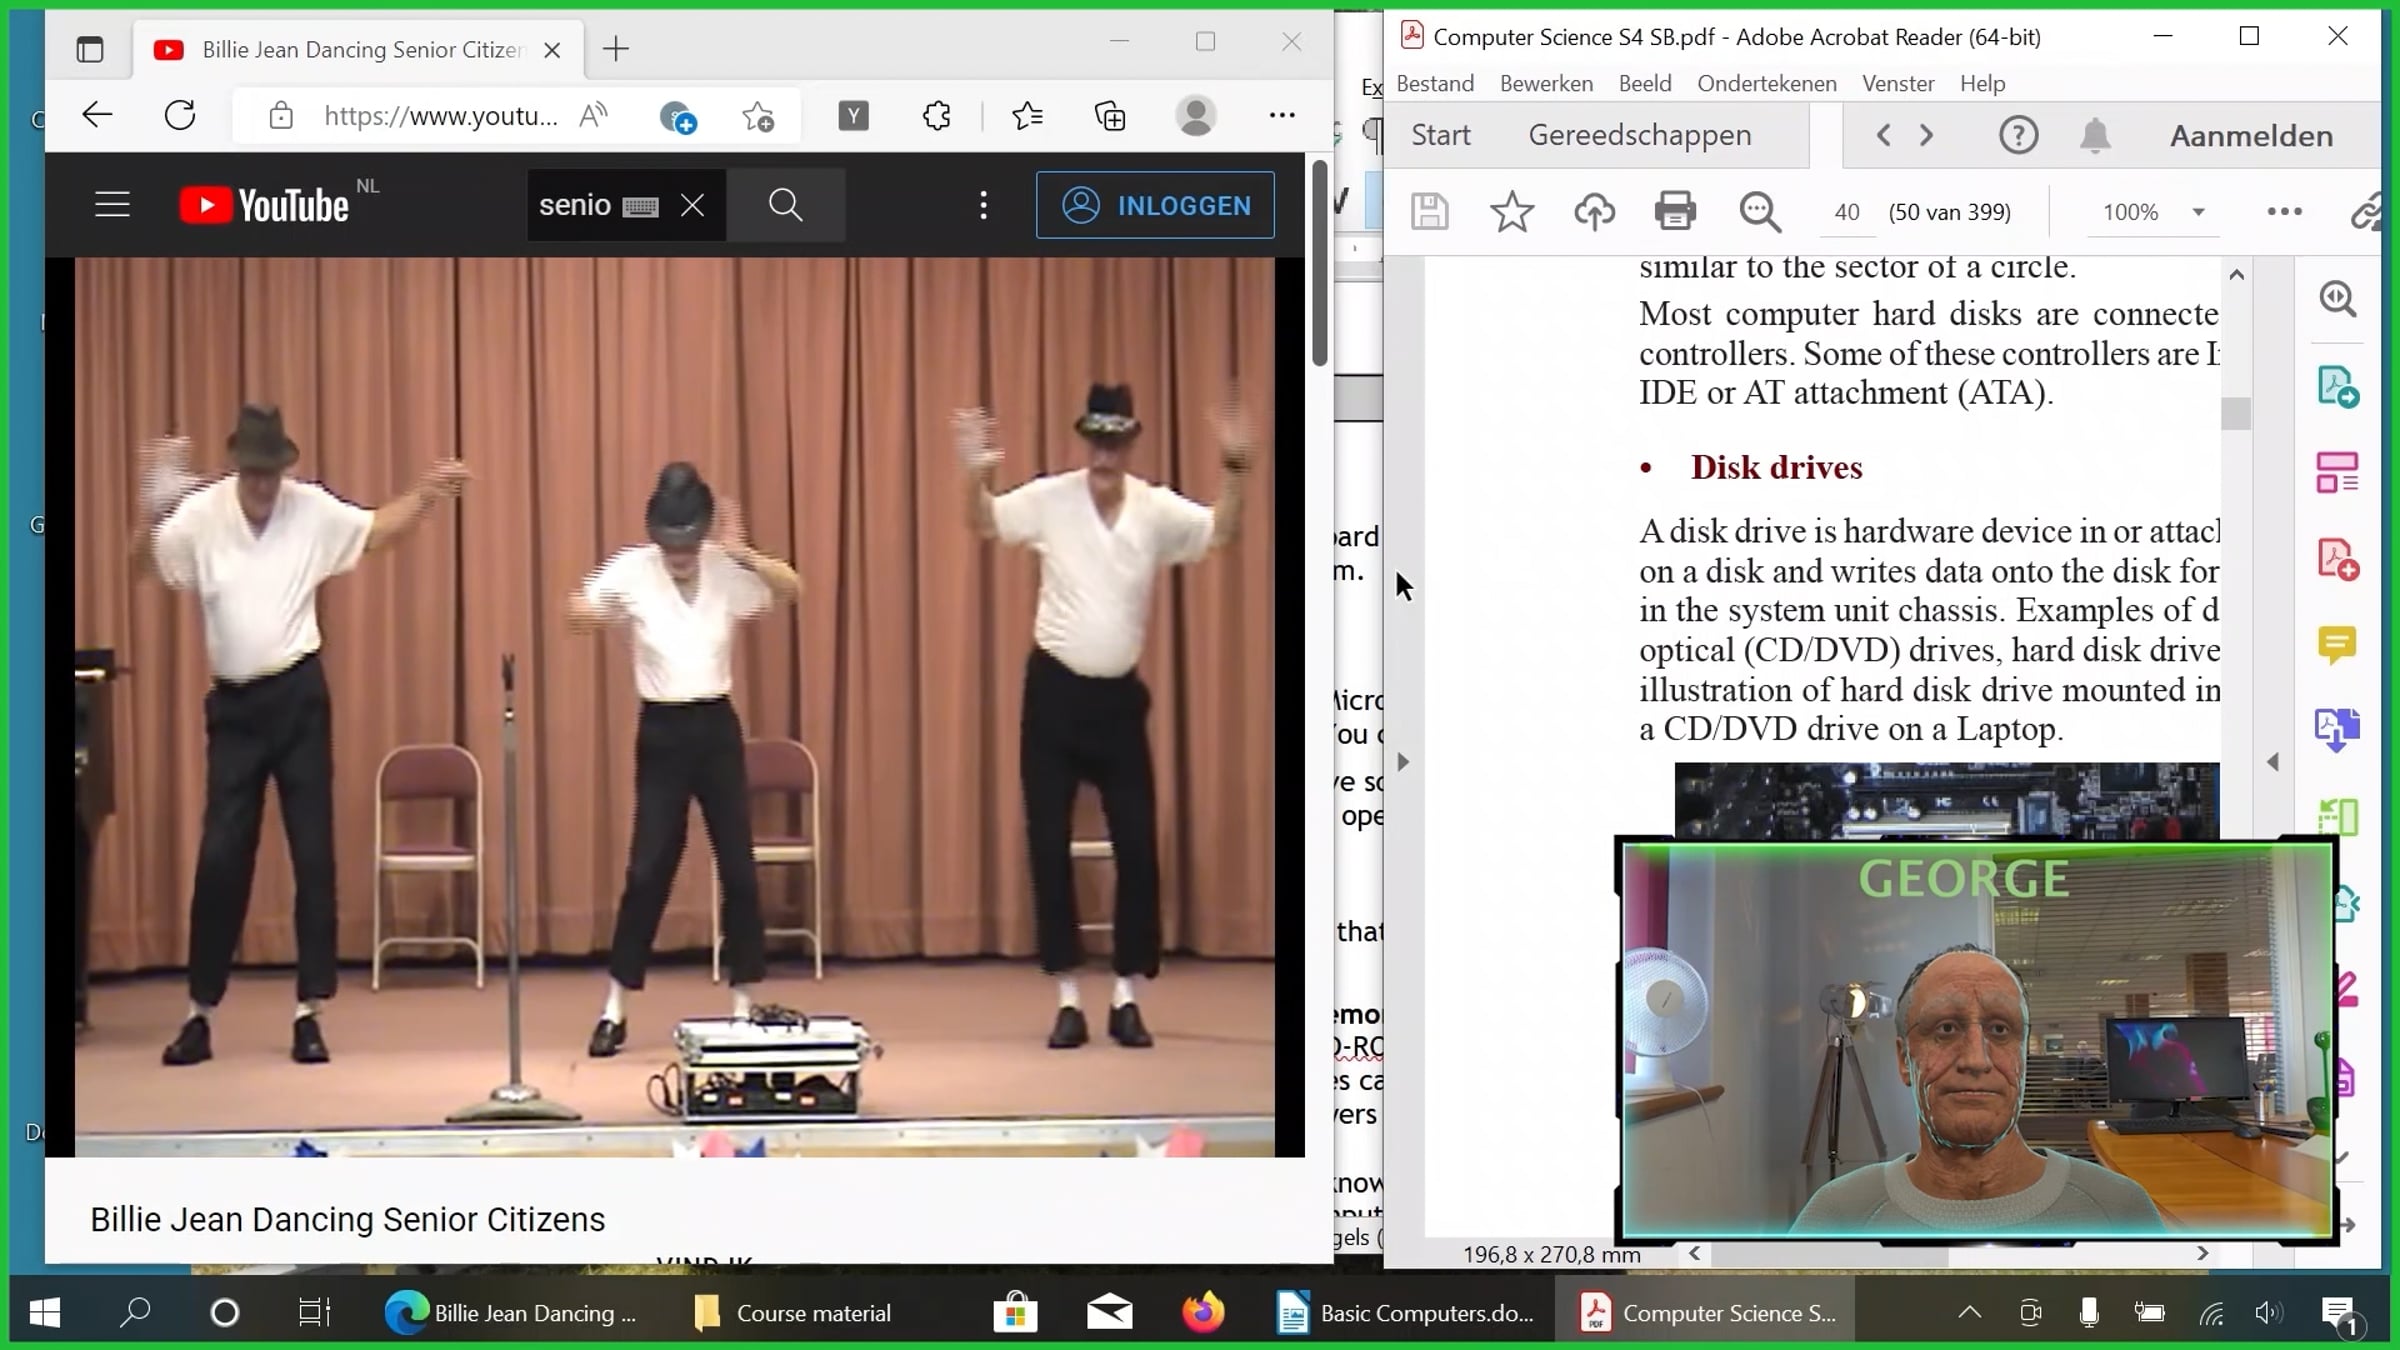Add this page to Edge favorites
This screenshot has height=1350, width=2400.
758,116
